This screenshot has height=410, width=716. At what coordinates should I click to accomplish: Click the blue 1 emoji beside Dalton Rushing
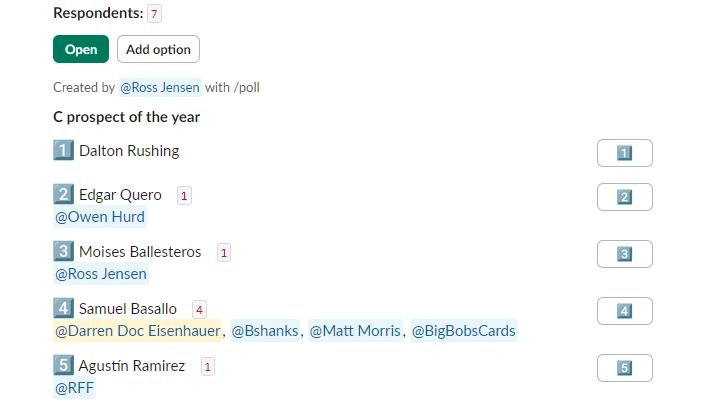click(63, 151)
